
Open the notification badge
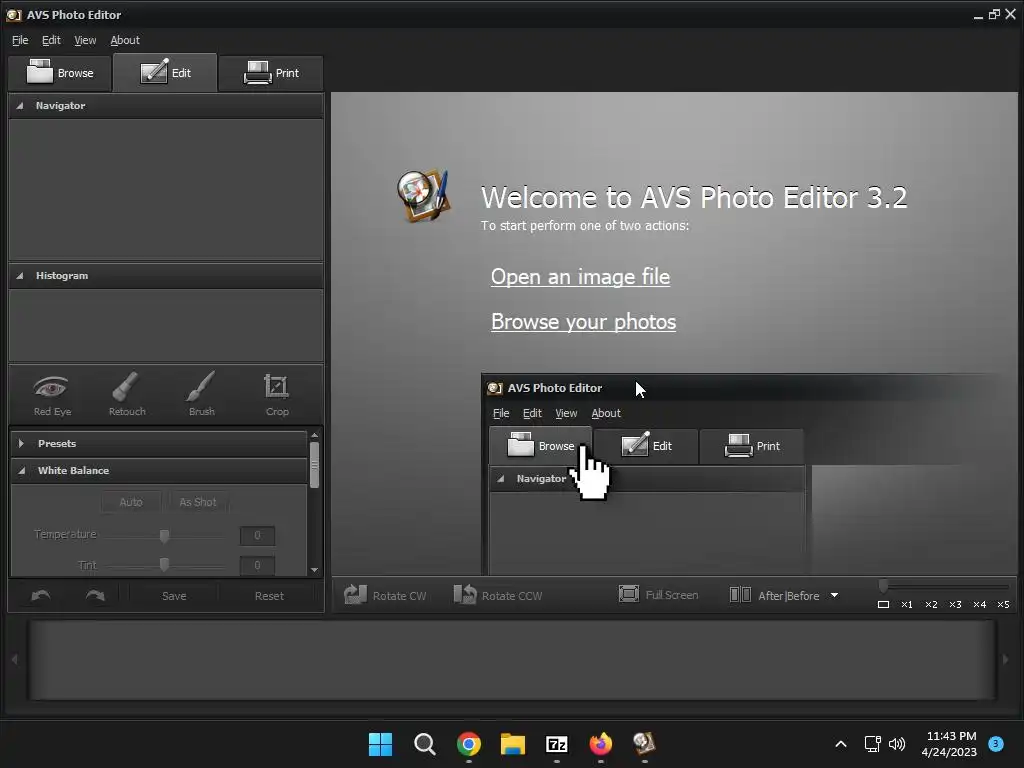[x=996, y=744]
